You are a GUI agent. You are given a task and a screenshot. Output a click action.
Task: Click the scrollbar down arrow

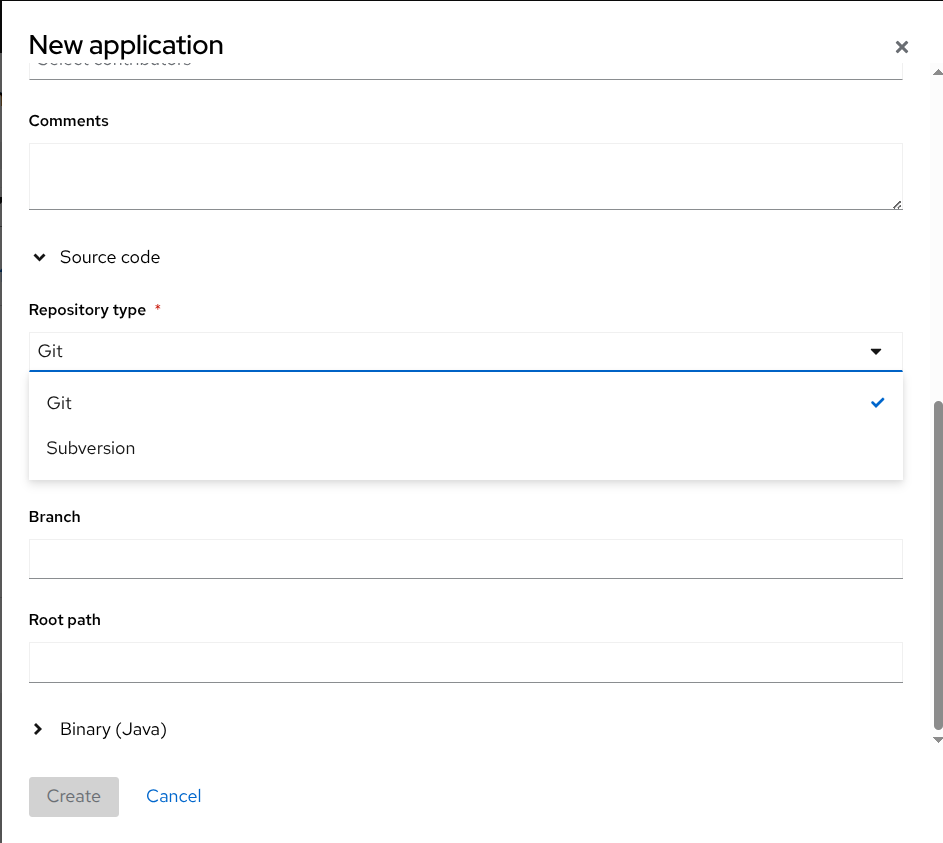[937, 740]
